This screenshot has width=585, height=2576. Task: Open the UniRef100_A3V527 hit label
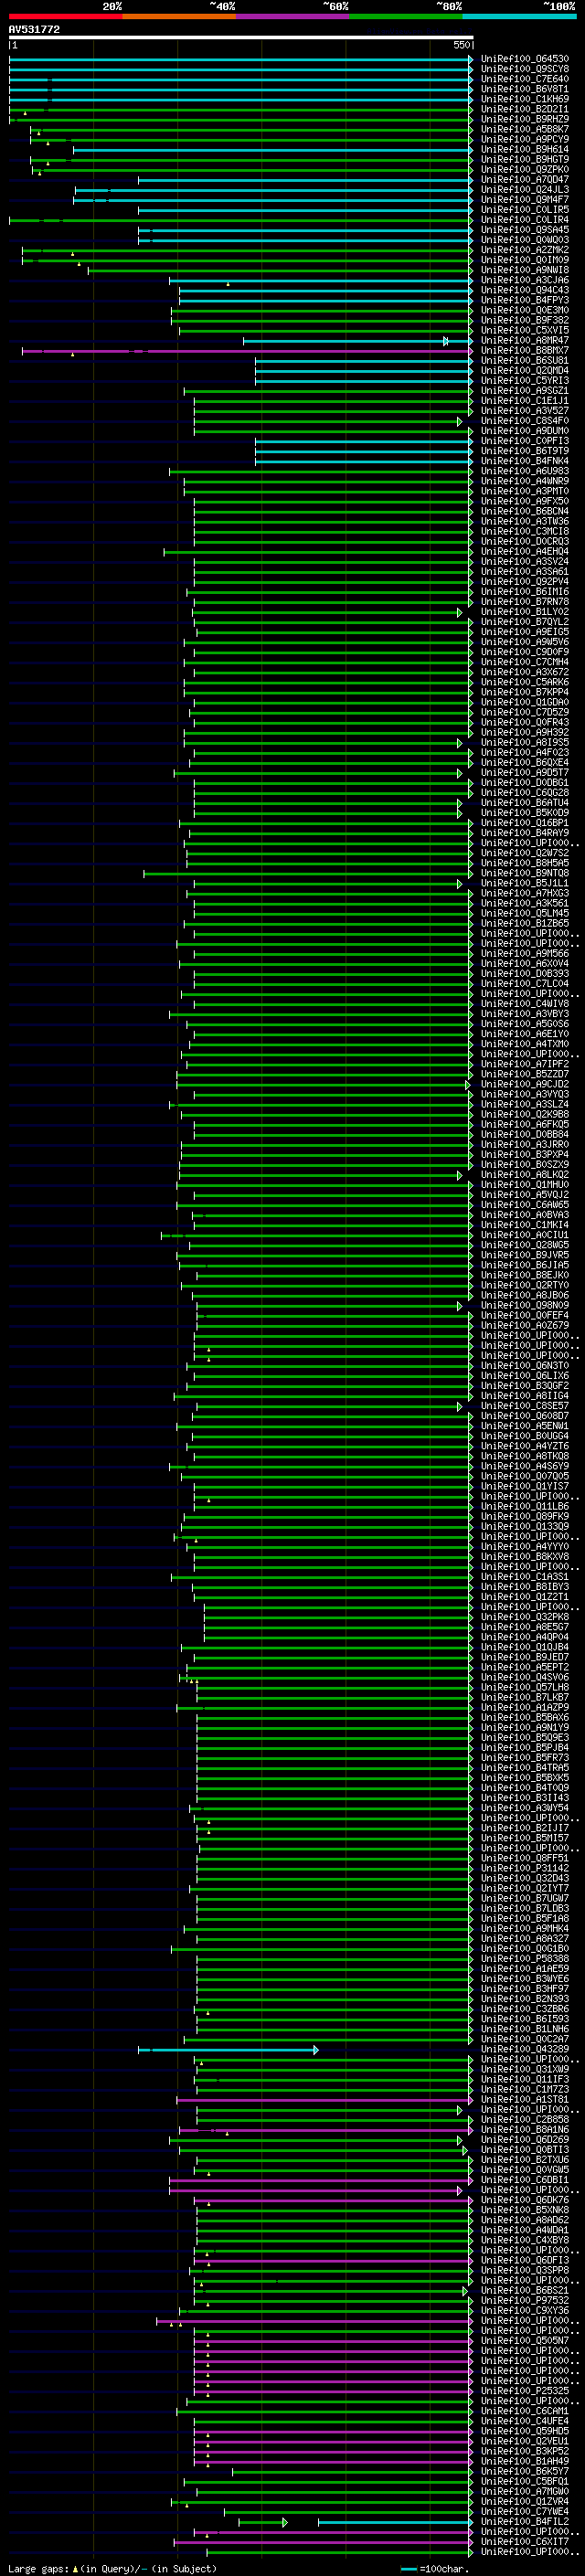click(525, 410)
